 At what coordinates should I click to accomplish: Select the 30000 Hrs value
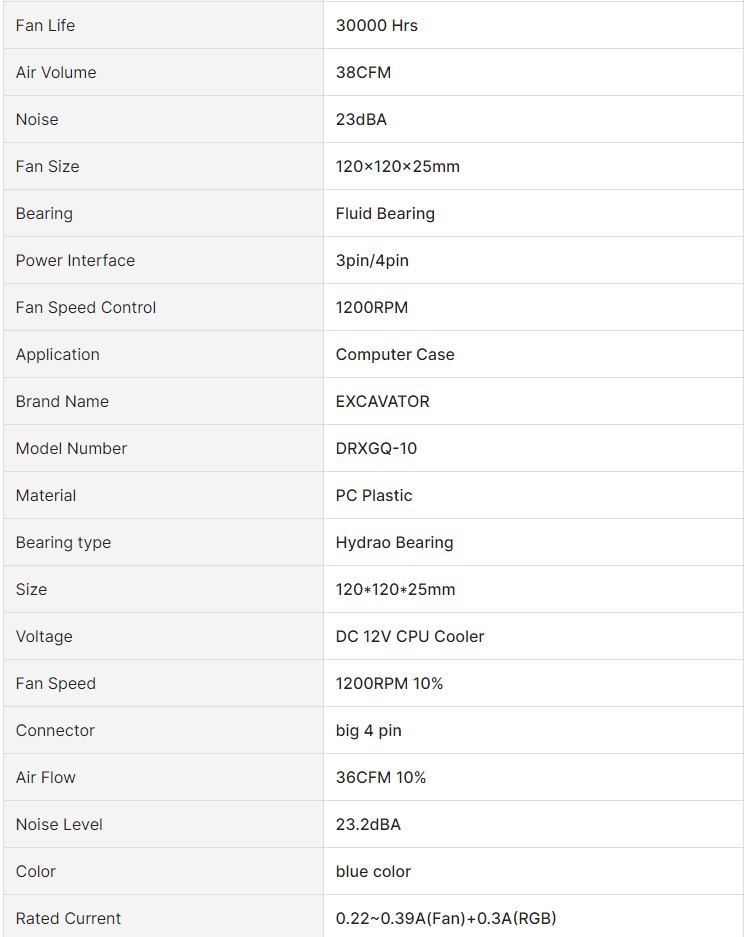[377, 25]
